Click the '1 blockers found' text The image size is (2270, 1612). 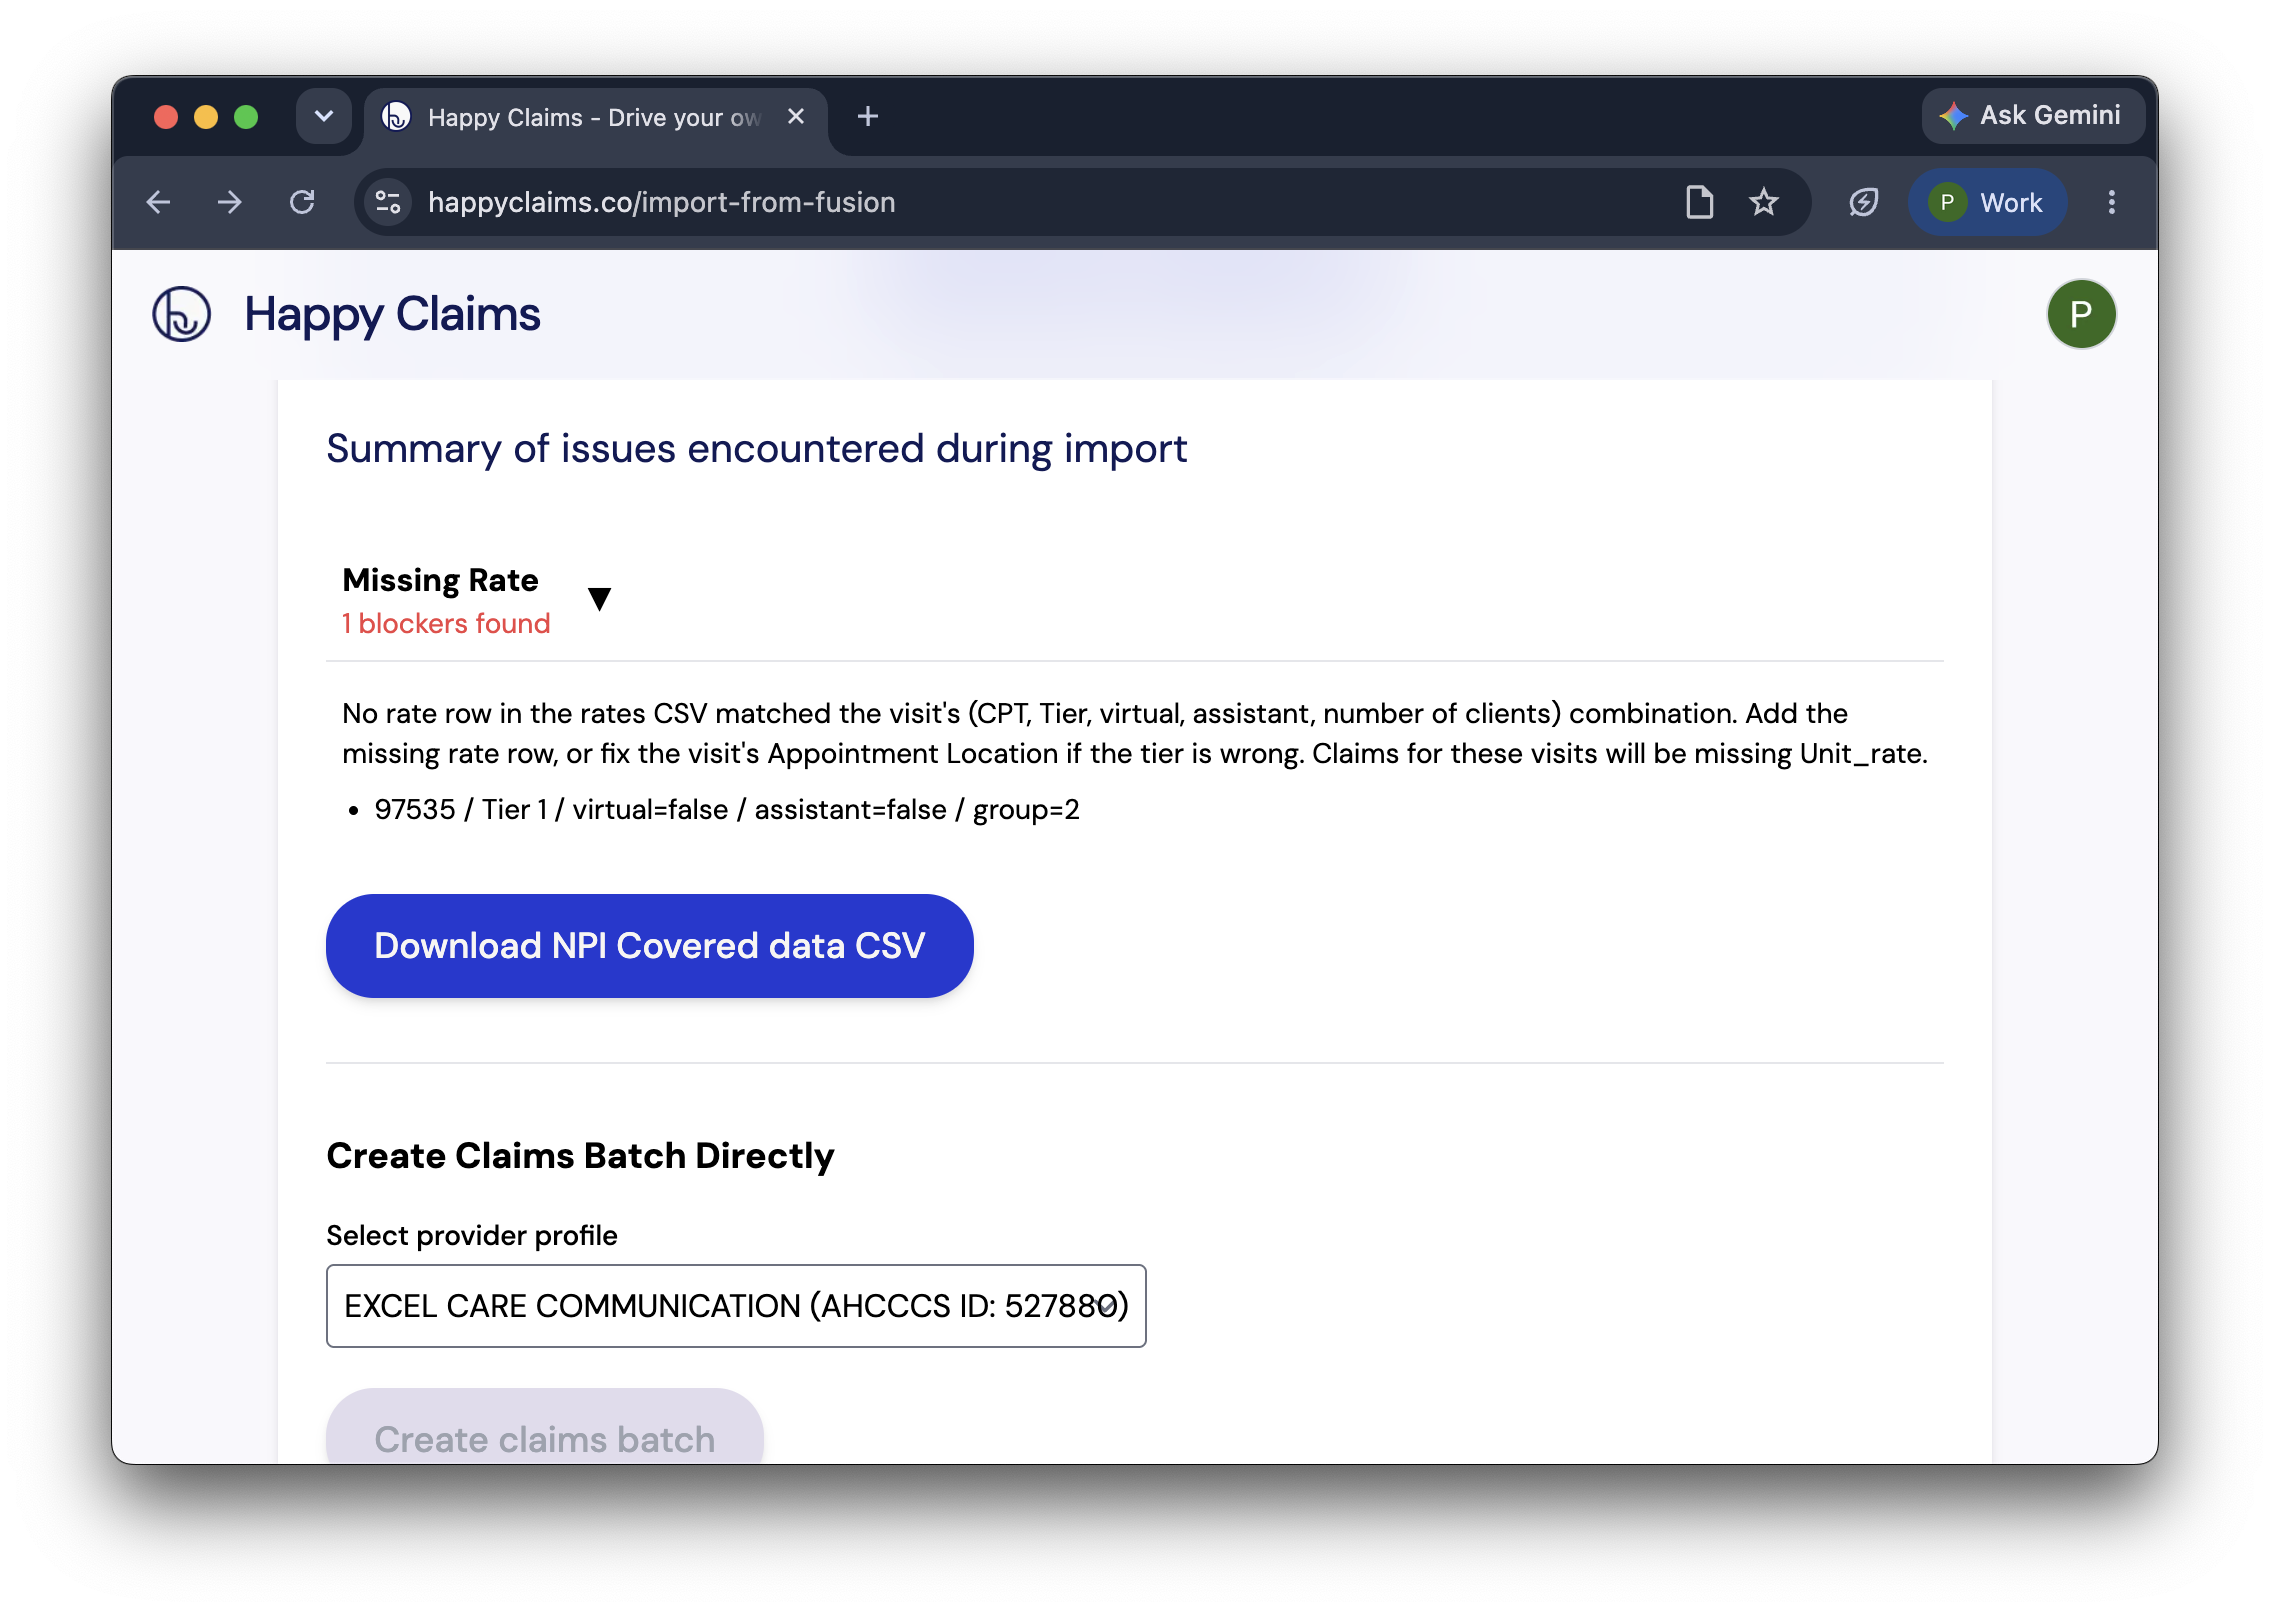(x=446, y=624)
